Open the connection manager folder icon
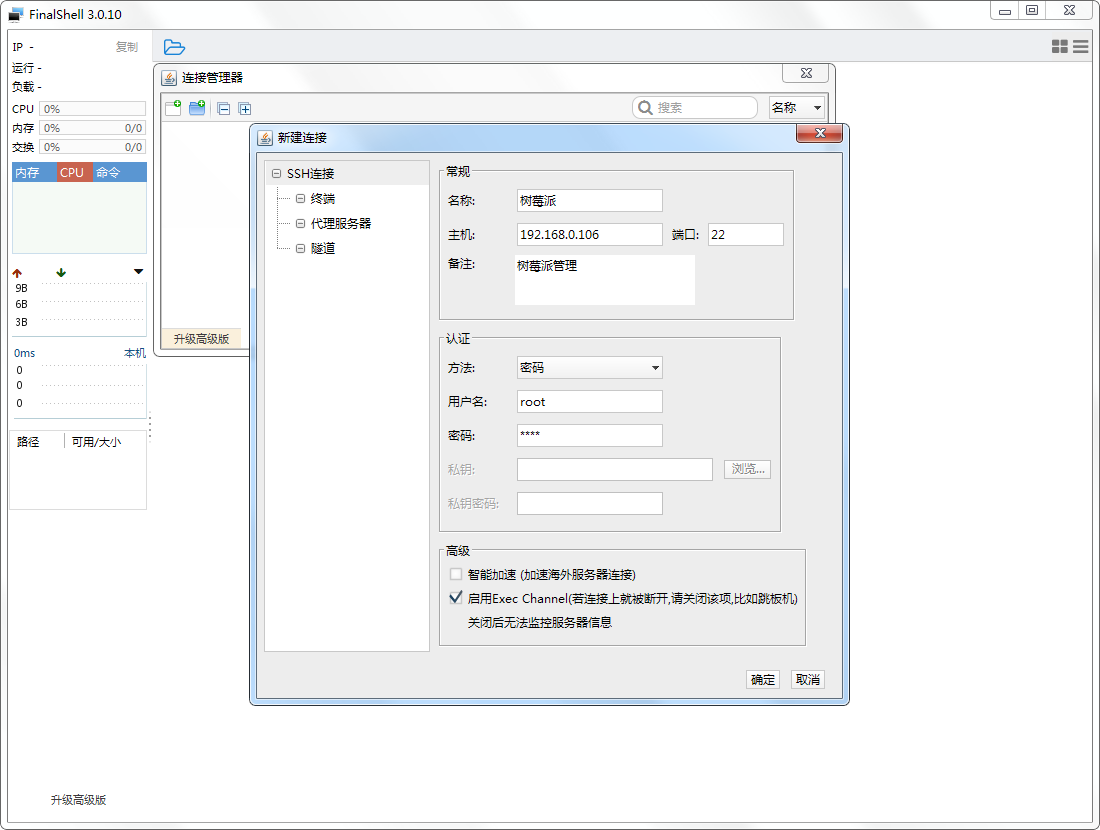This screenshot has width=1100, height=830. pyautogui.click(x=174, y=47)
